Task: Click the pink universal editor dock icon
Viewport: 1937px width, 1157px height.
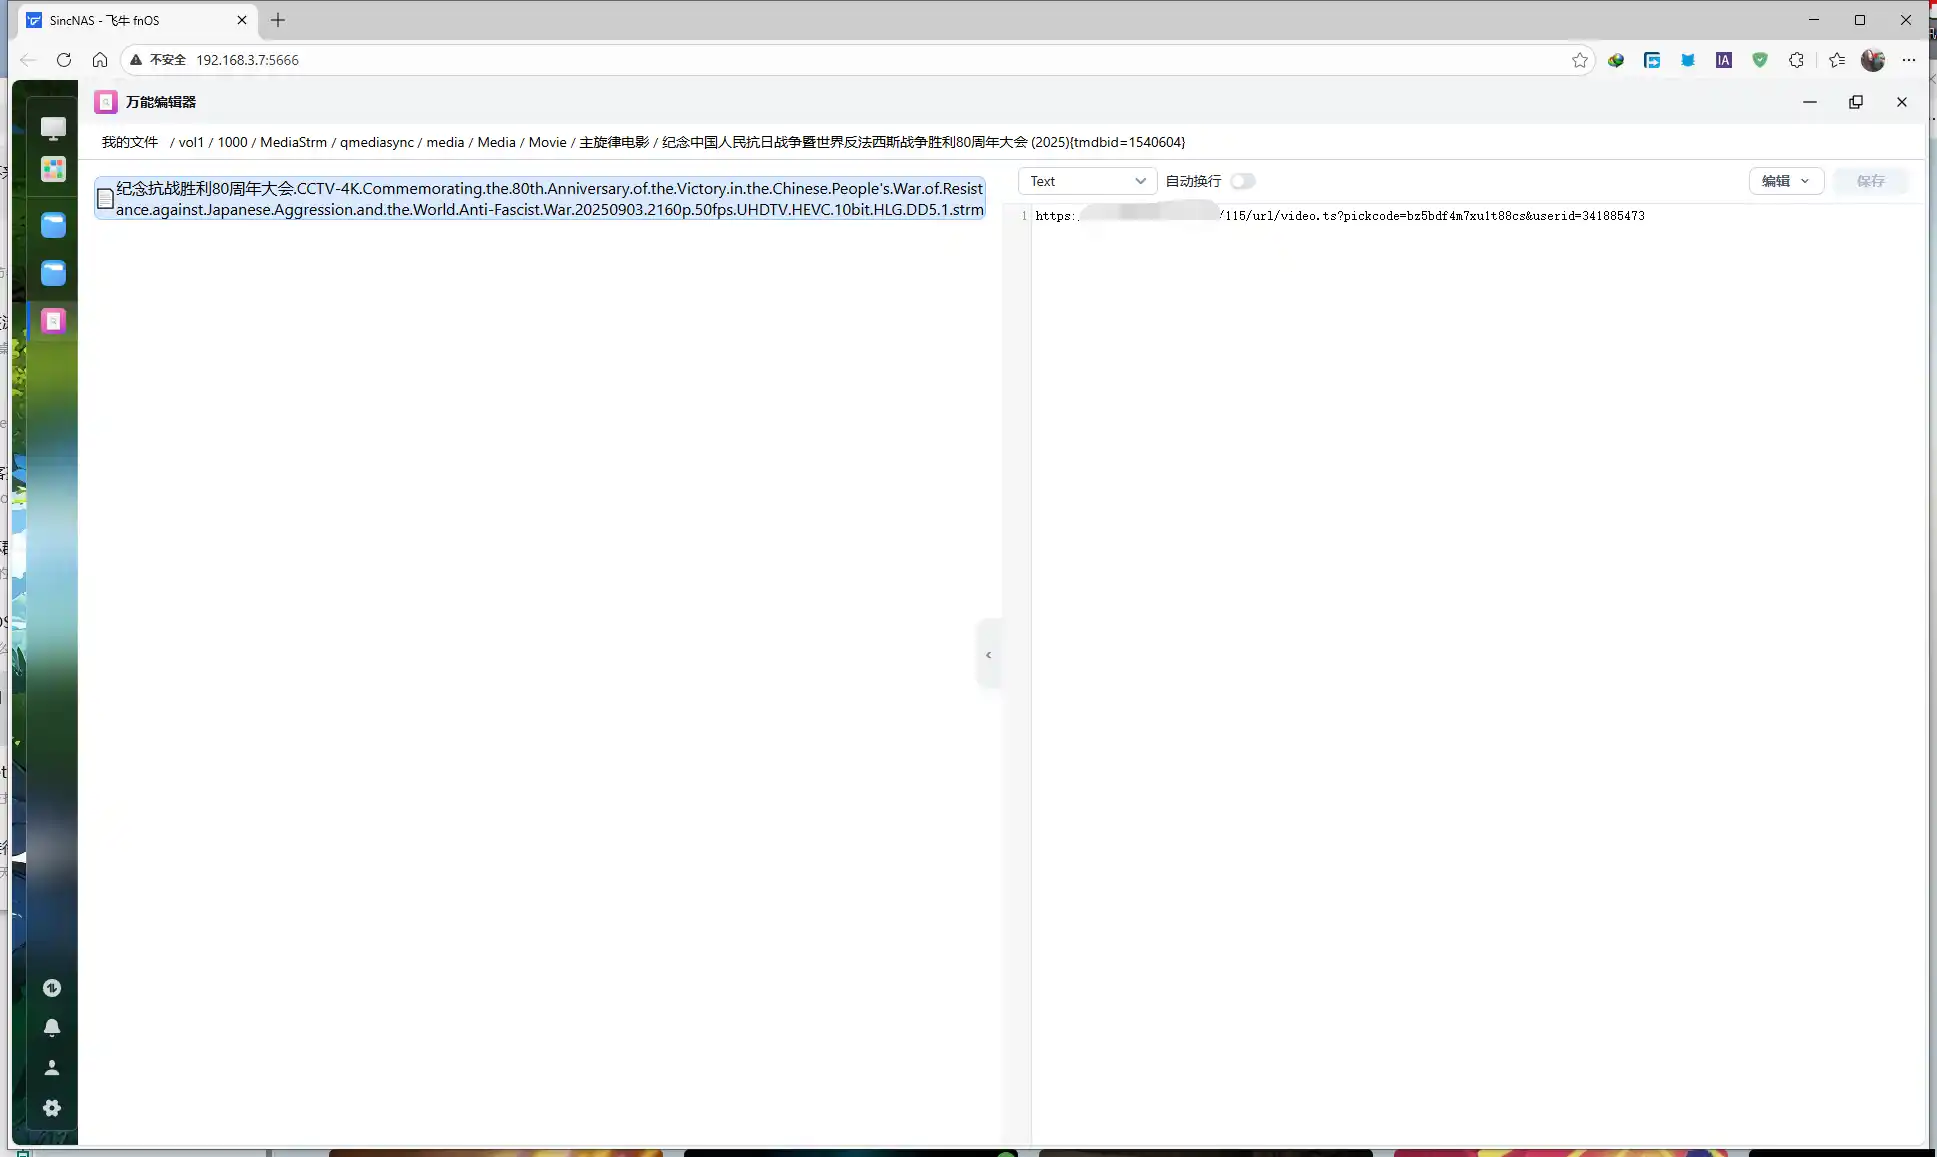Action: (x=53, y=321)
